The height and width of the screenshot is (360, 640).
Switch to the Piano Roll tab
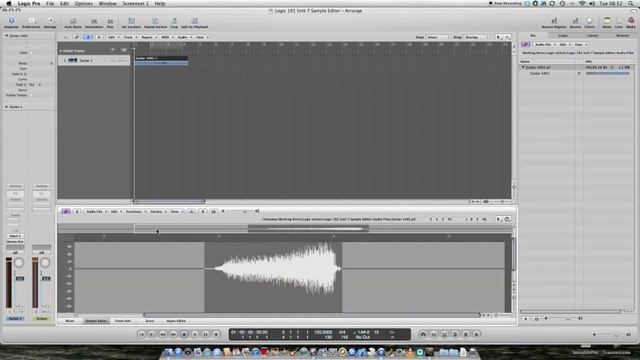(123, 321)
